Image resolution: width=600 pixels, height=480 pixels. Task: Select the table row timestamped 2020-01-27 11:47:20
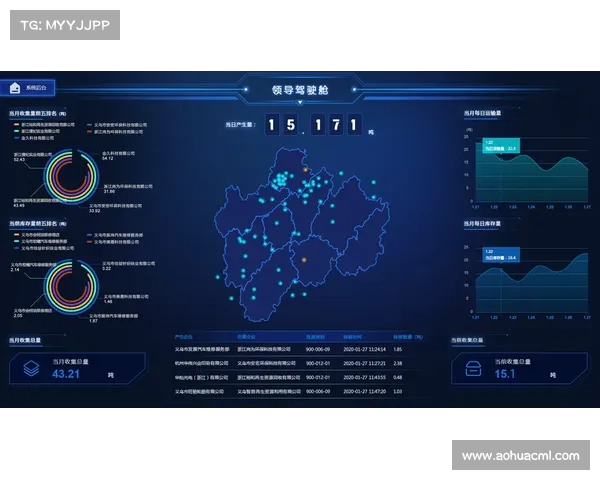pos(298,392)
